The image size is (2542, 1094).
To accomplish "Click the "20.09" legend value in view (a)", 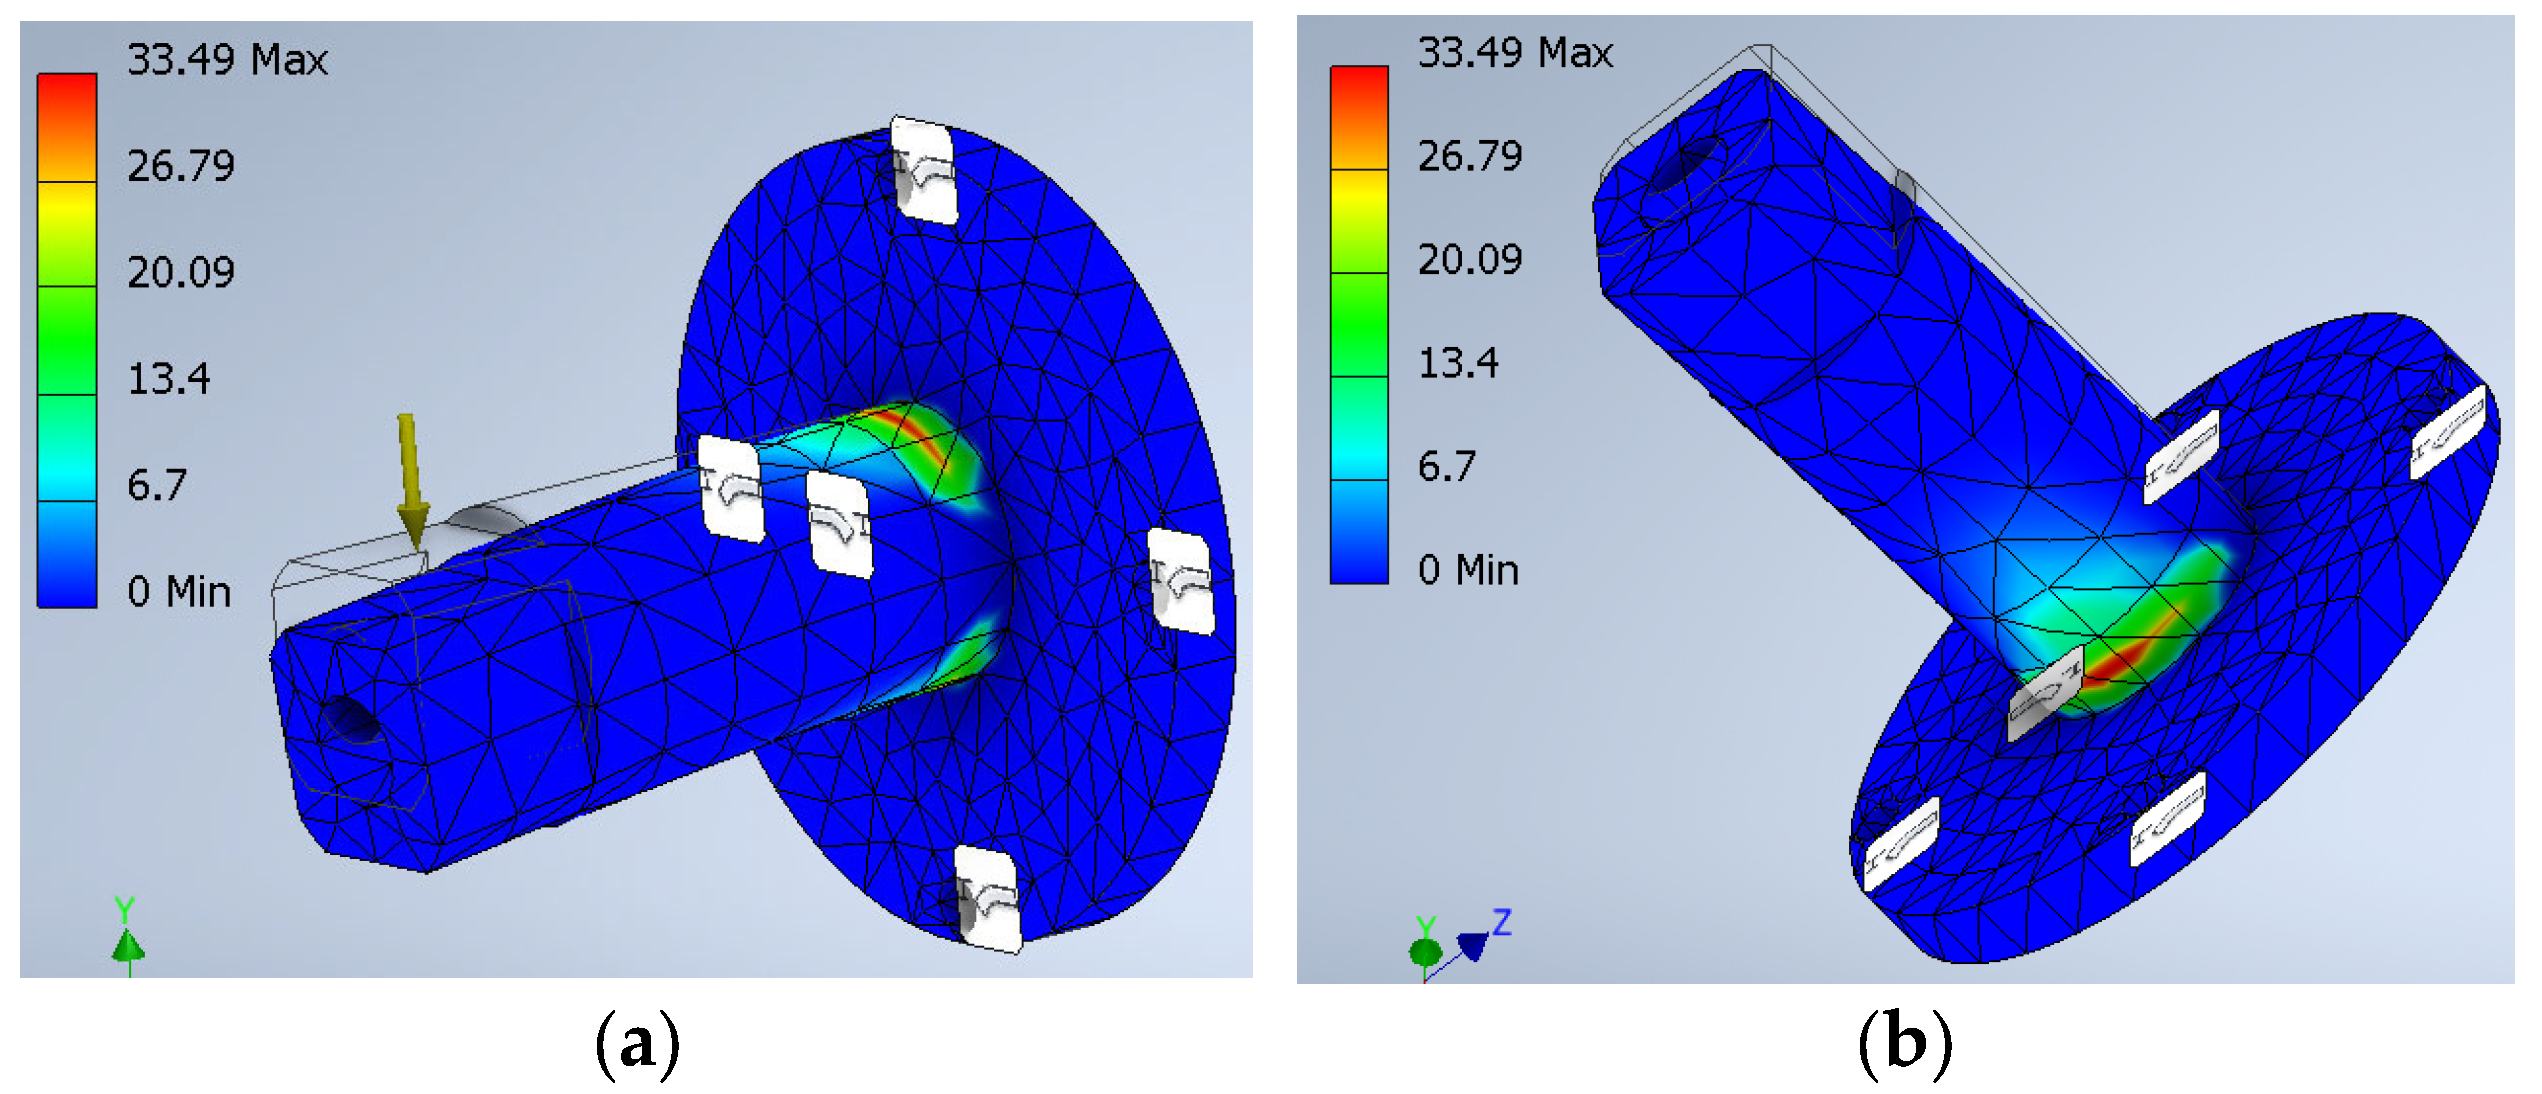I will pyautogui.click(x=181, y=273).
